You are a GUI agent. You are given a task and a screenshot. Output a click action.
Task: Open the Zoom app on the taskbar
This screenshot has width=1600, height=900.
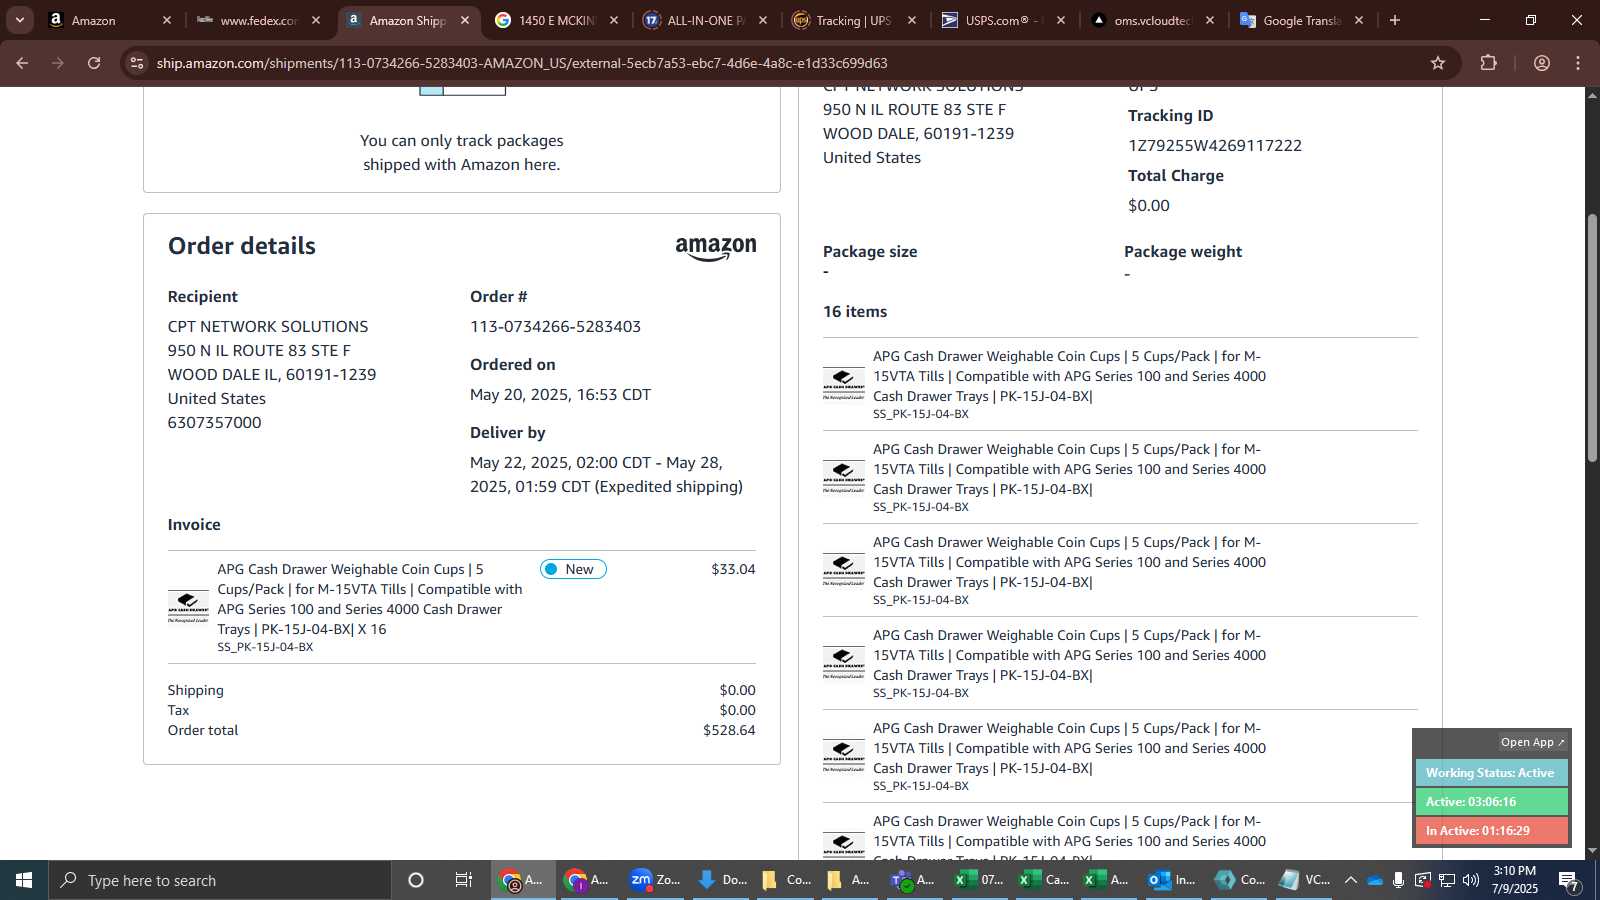pos(655,880)
